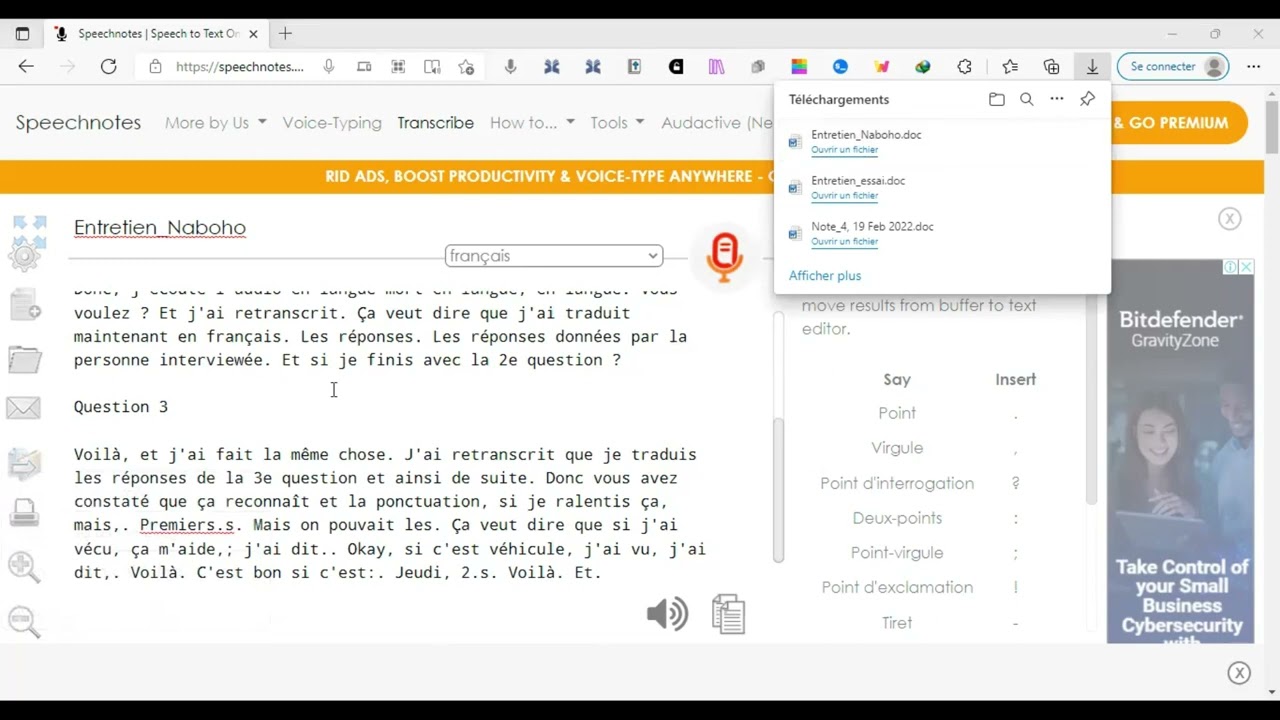Close the sidebar ad X above Bitdefender

pyautogui.click(x=1230, y=219)
